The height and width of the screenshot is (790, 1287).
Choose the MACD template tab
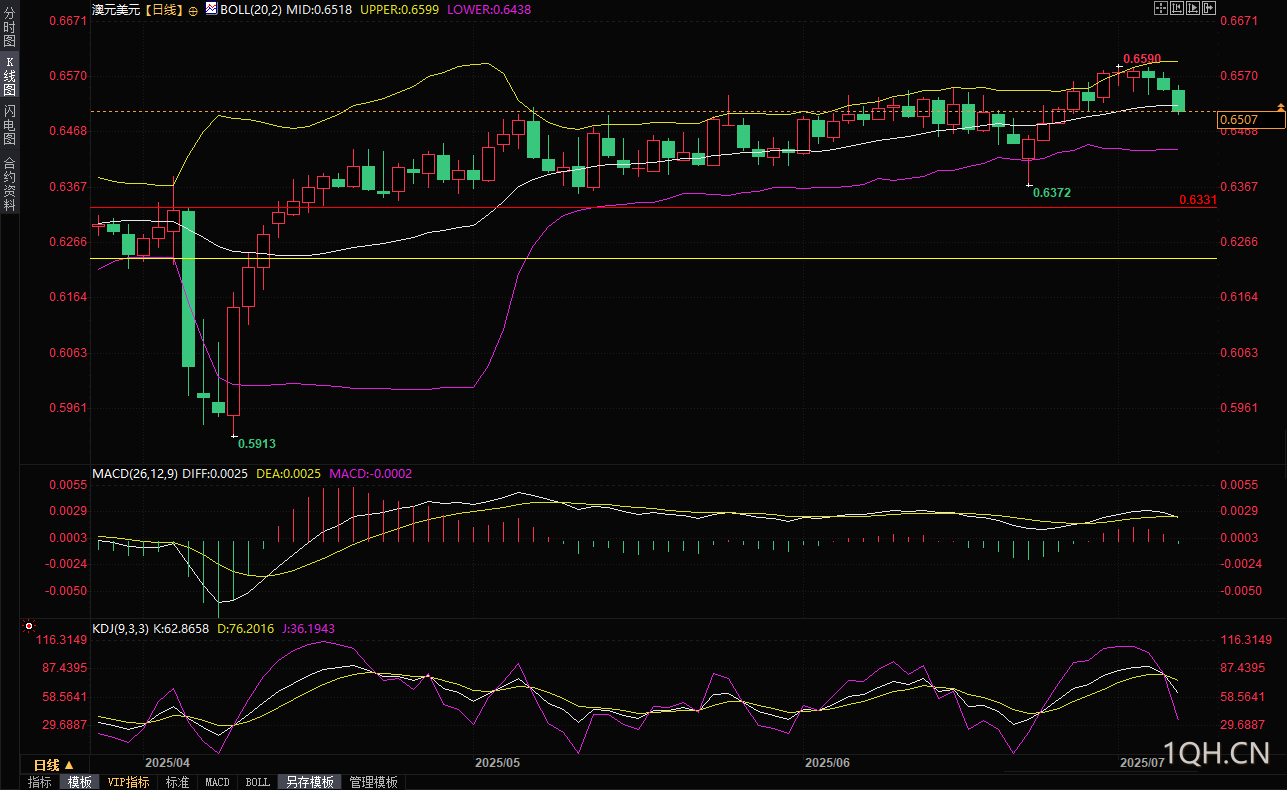217,782
